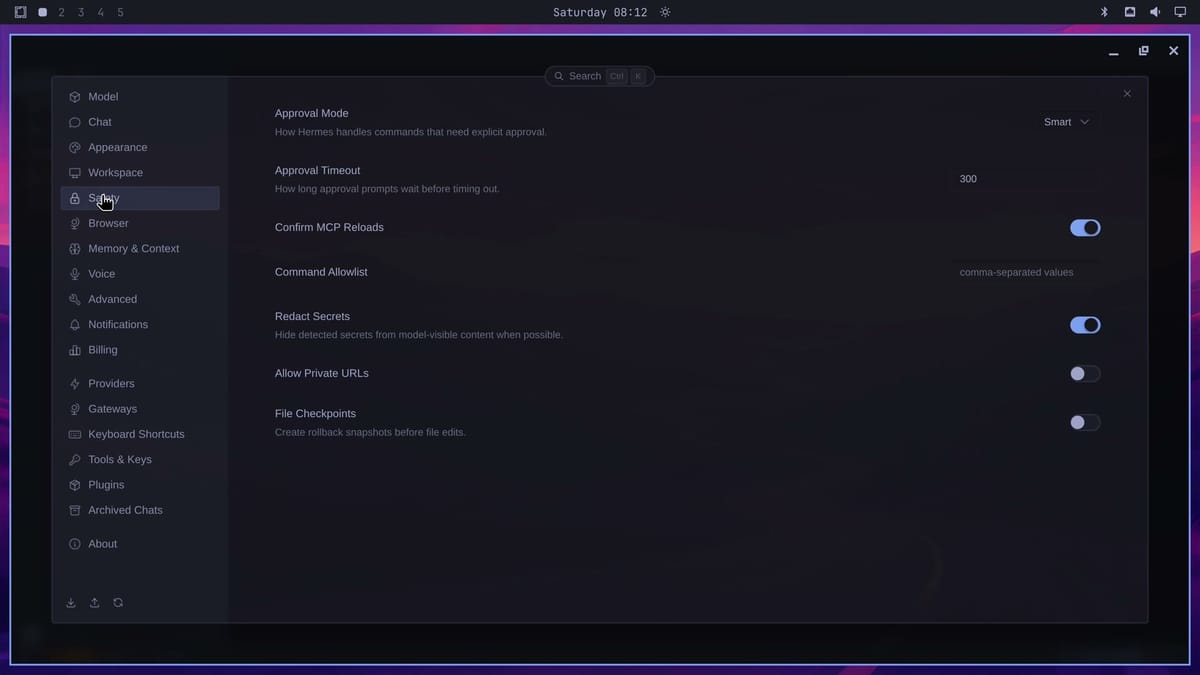The height and width of the screenshot is (675, 1200).
Task: Click the "Redact Secrets" label
Action: (x=312, y=317)
